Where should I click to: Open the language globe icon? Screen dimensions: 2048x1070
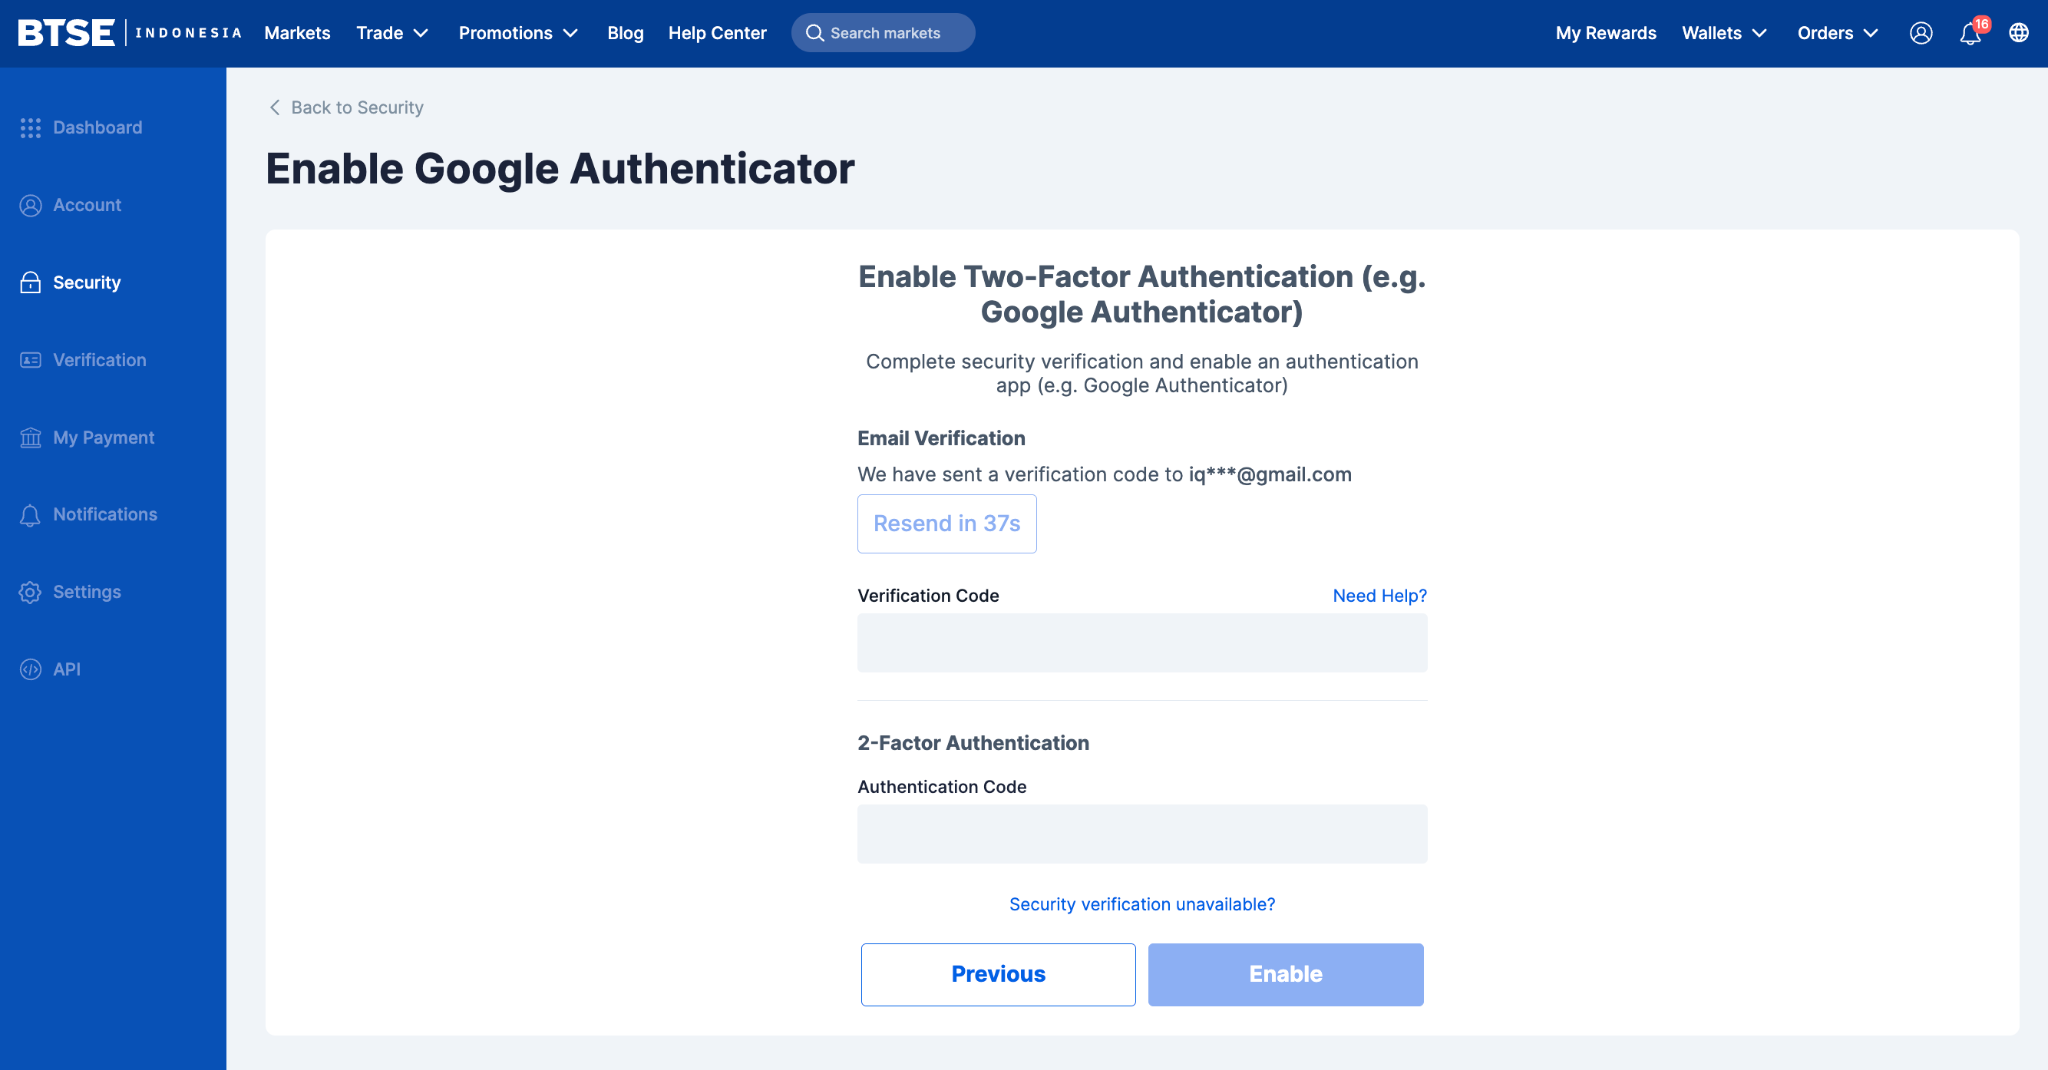pyautogui.click(x=2019, y=33)
